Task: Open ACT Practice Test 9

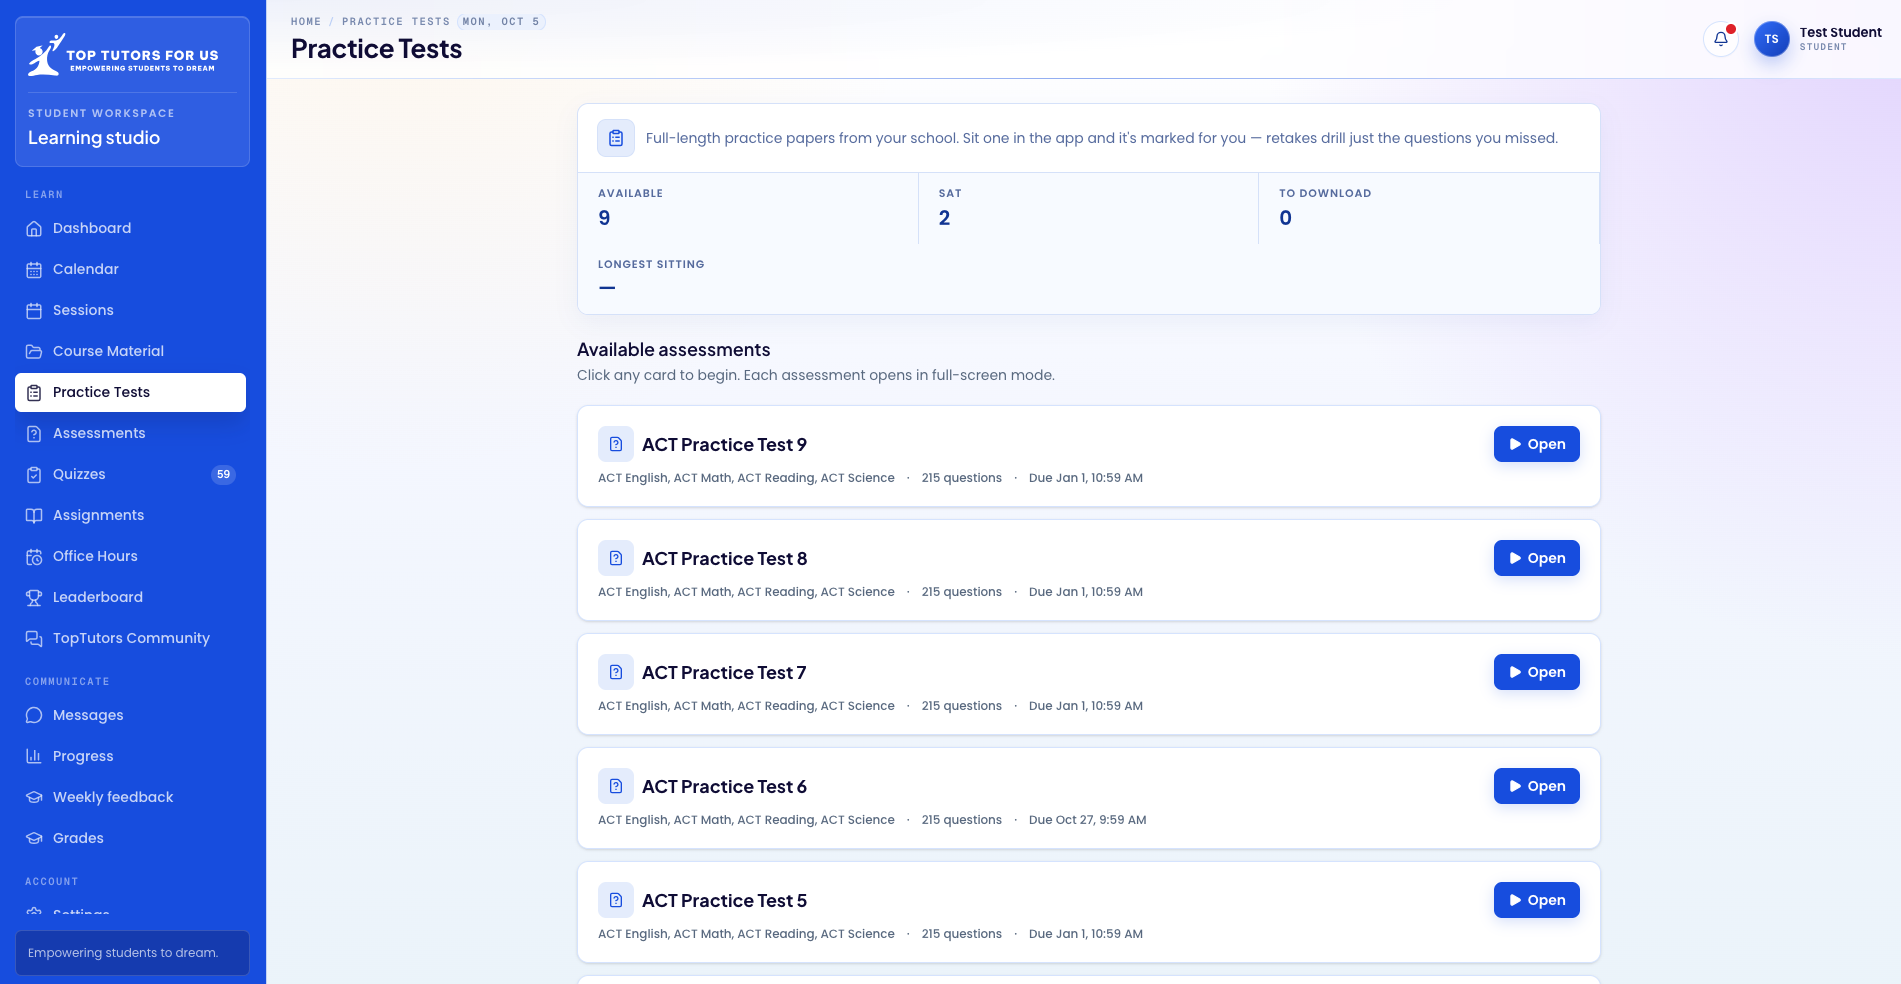Action: click(1537, 445)
